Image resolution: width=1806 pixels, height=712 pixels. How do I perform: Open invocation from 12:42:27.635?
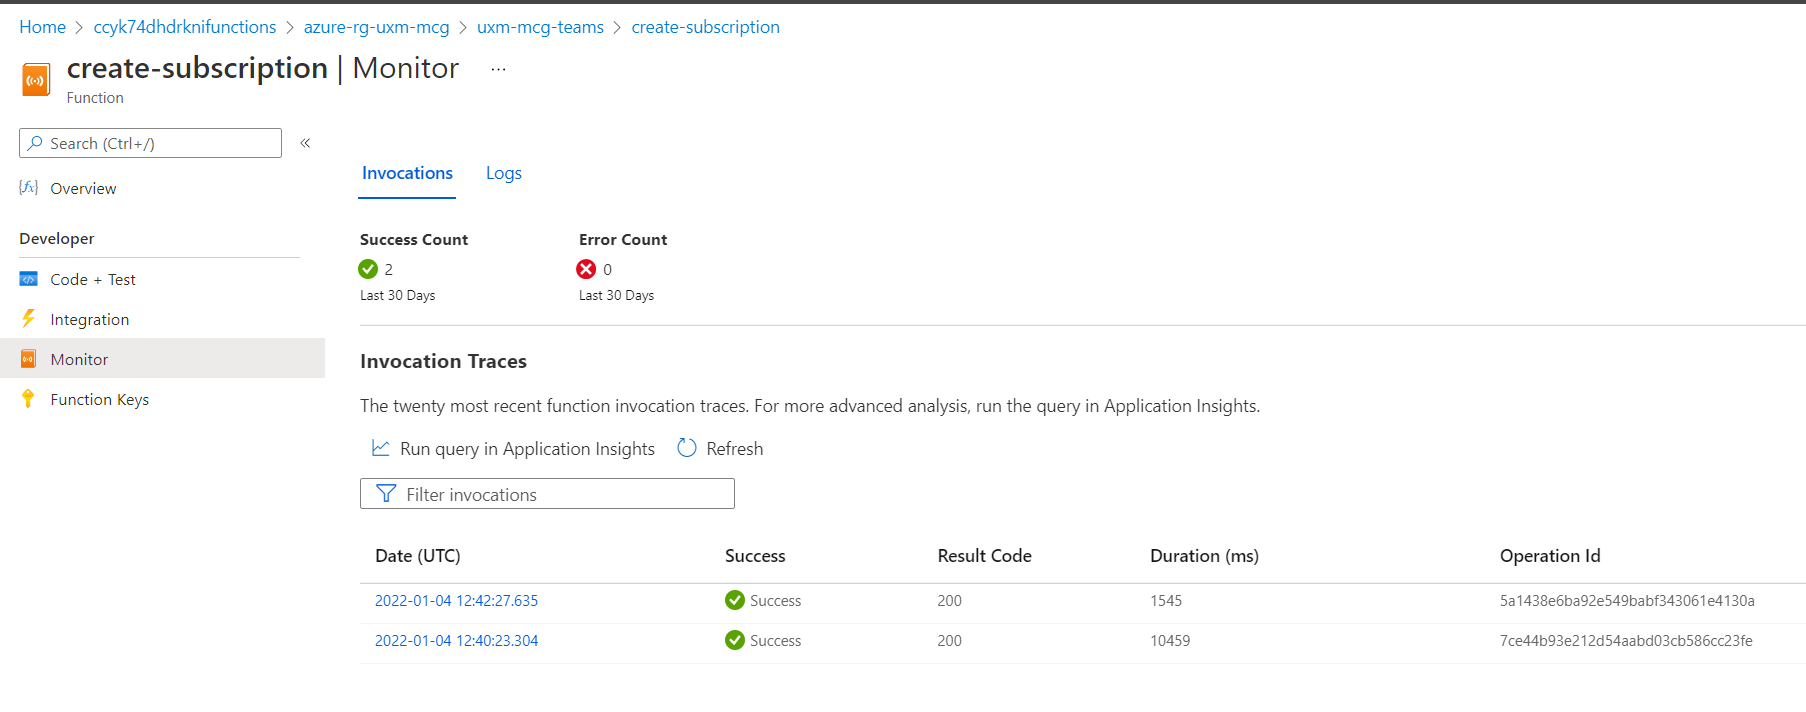[x=456, y=601]
